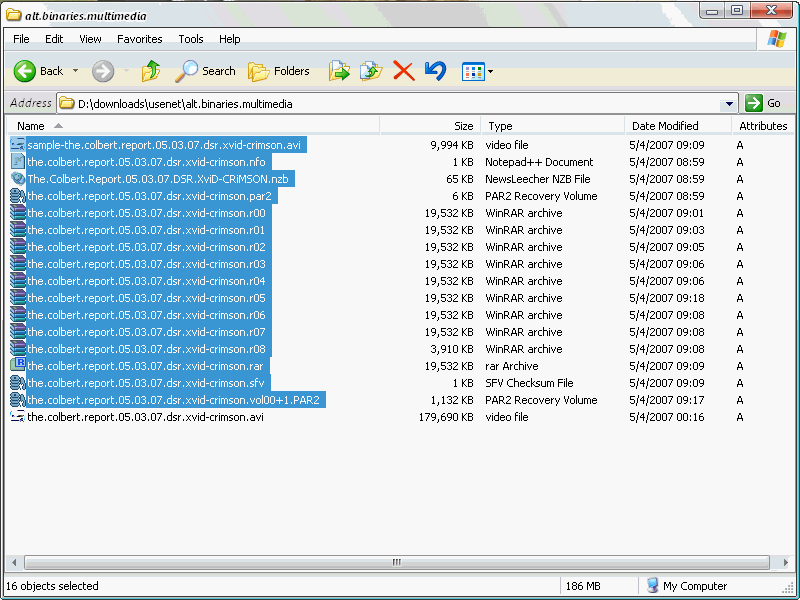Screen dimensions: 800x600
Task: Open the Views icon button
Action: click(473, 71)
